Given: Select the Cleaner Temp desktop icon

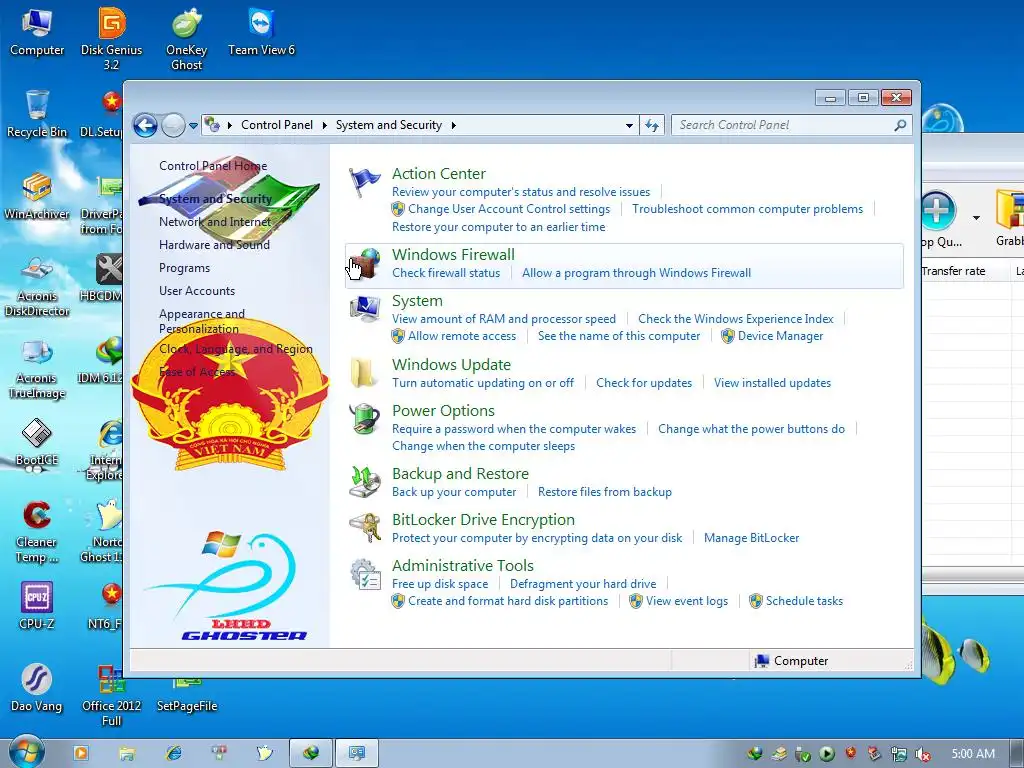Looking at the screenshot, I should coord(37,532).
